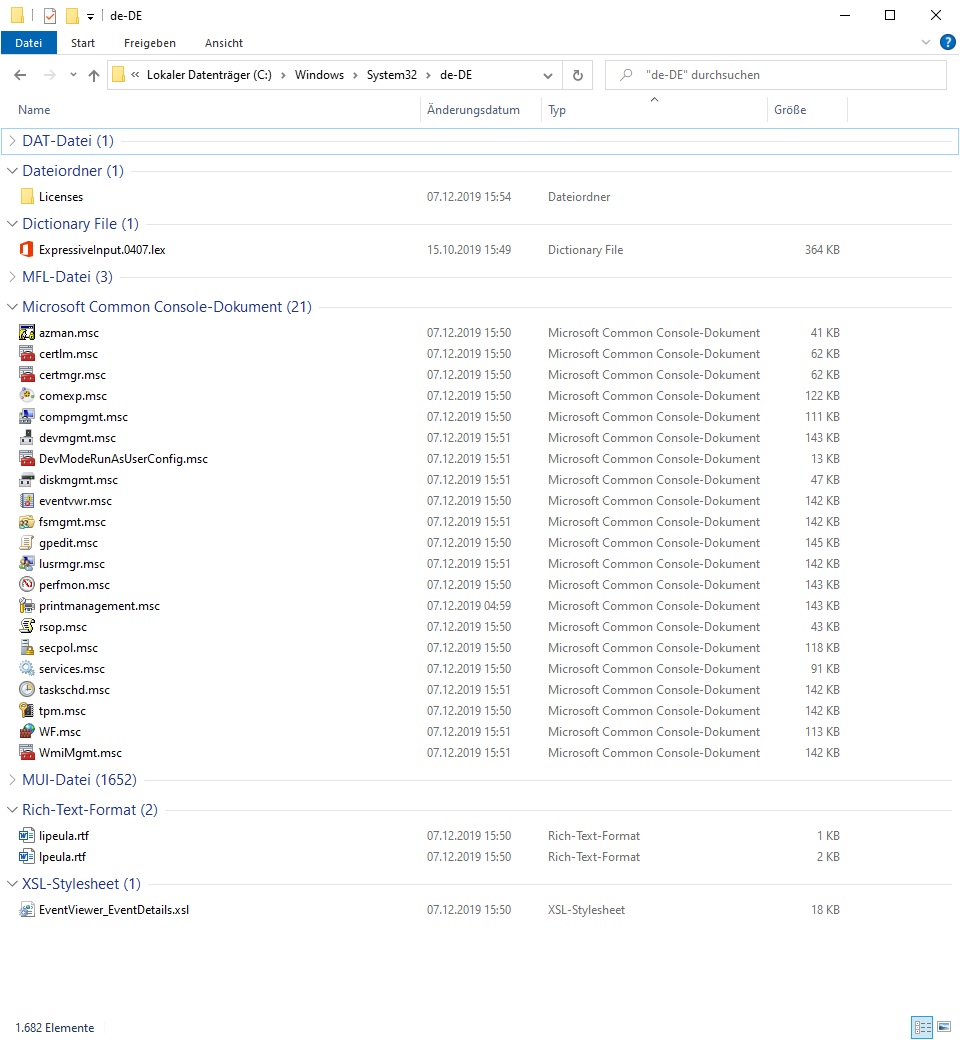Click the devmgmt.msc file icon

pyautogui.click(x=27, y=438)
